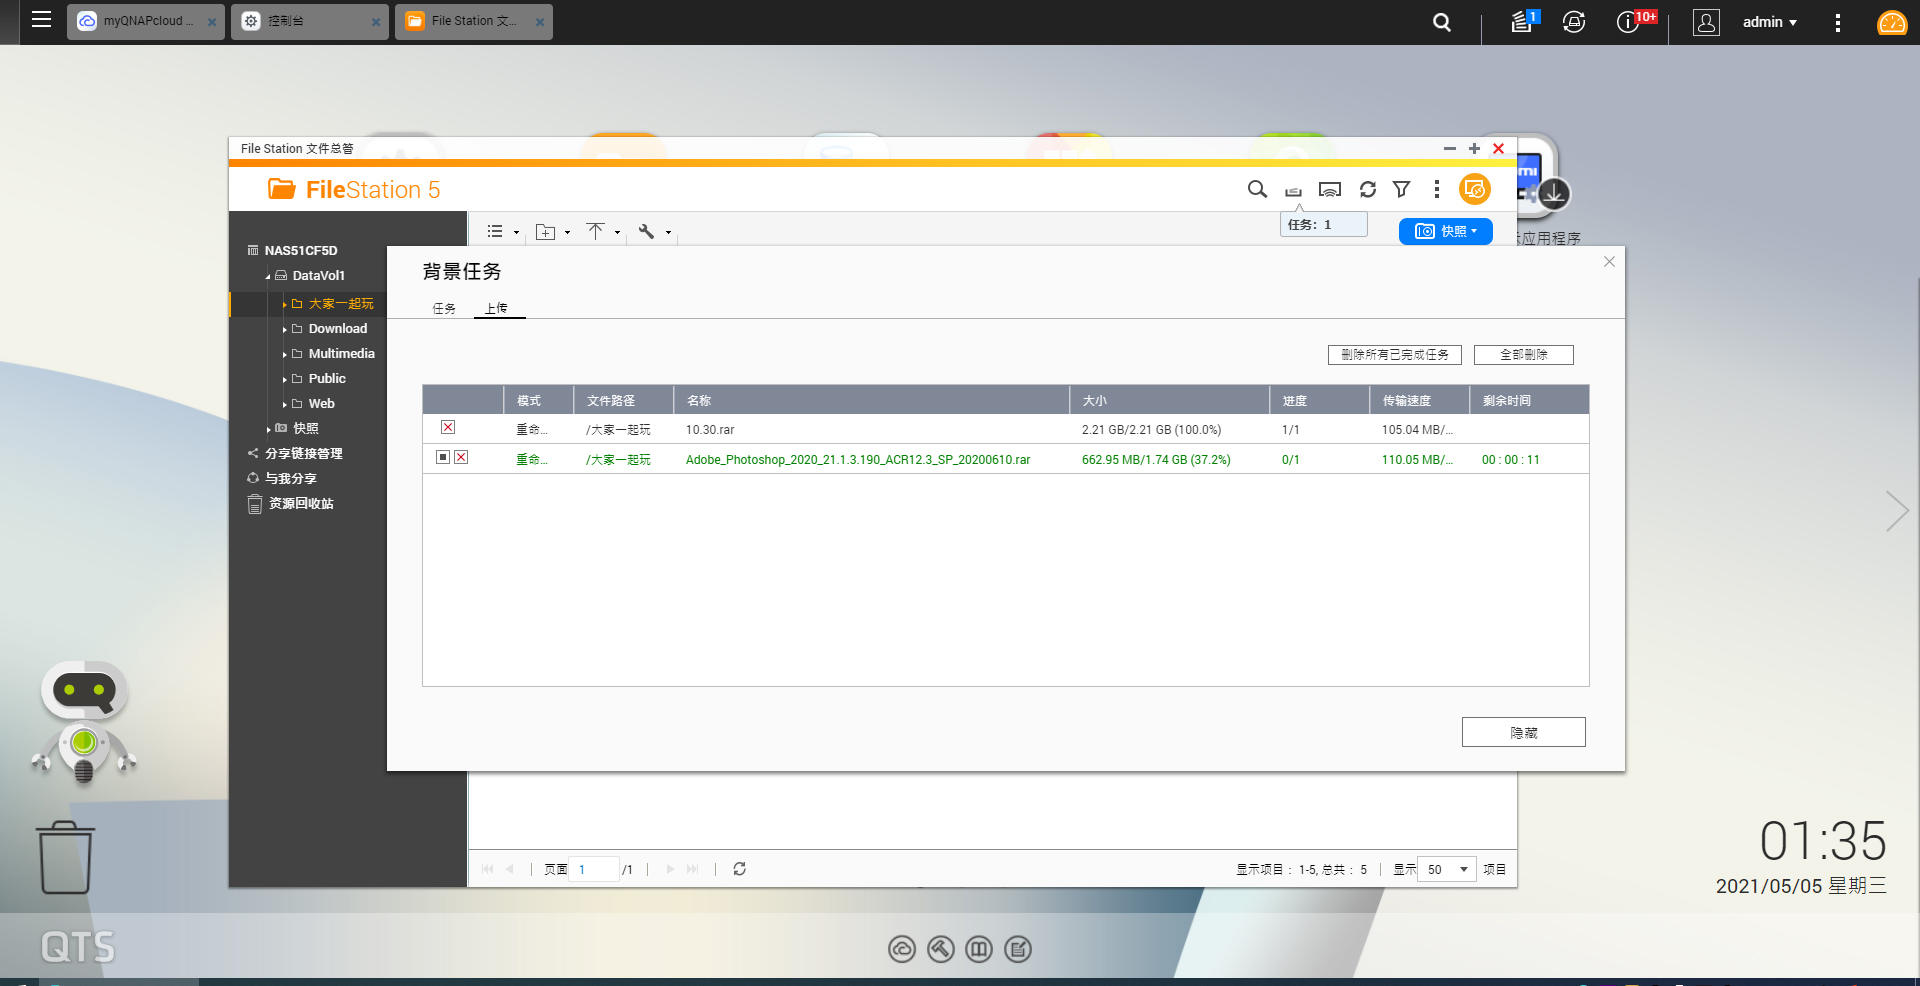Open the QTS main menu hamburger
The width and height of the screenshot is (1920, 986).
(x=41, y=20)
